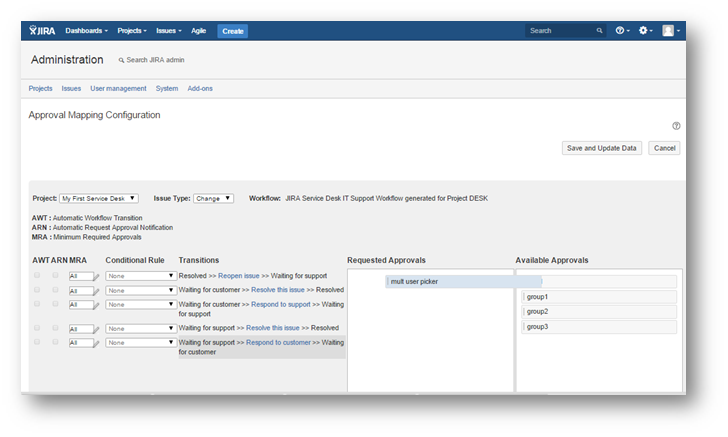Click the magnifier icon in Search box
Screen dimensions: 728x437
click(x=599, y=31)
